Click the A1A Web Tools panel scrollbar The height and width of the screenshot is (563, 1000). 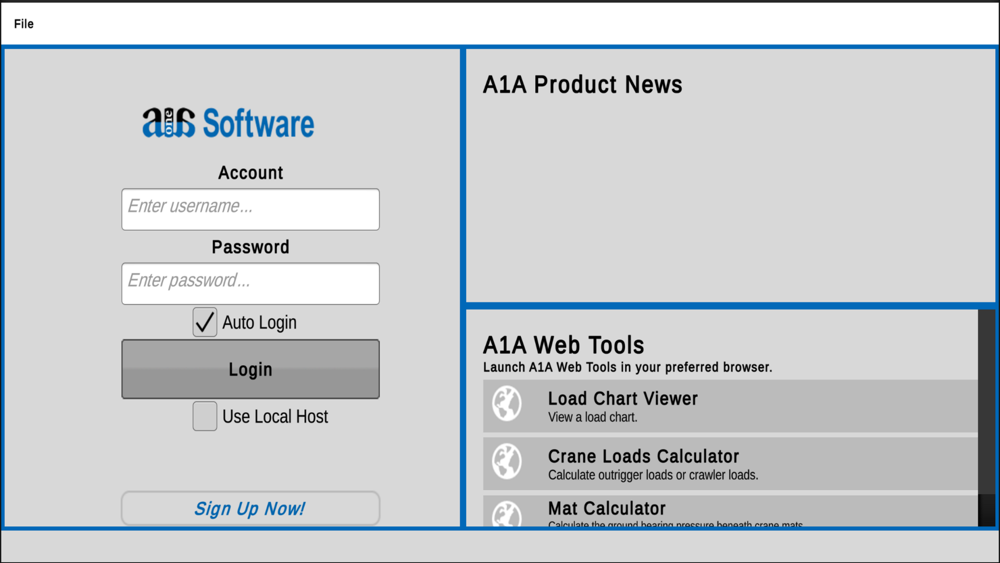pos(987,418)
